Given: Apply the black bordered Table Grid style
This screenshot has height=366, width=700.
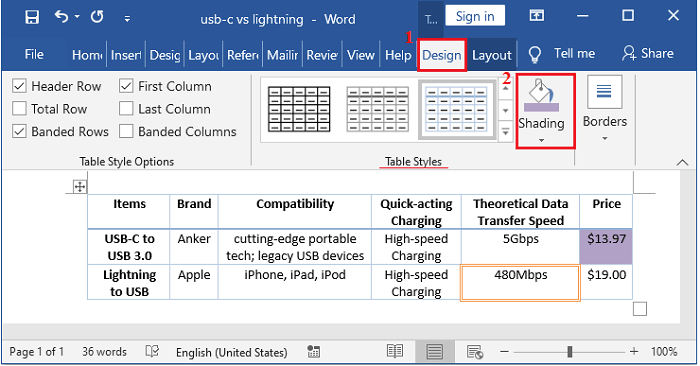Looking at the screenshot, I should (x=299, y=109).
